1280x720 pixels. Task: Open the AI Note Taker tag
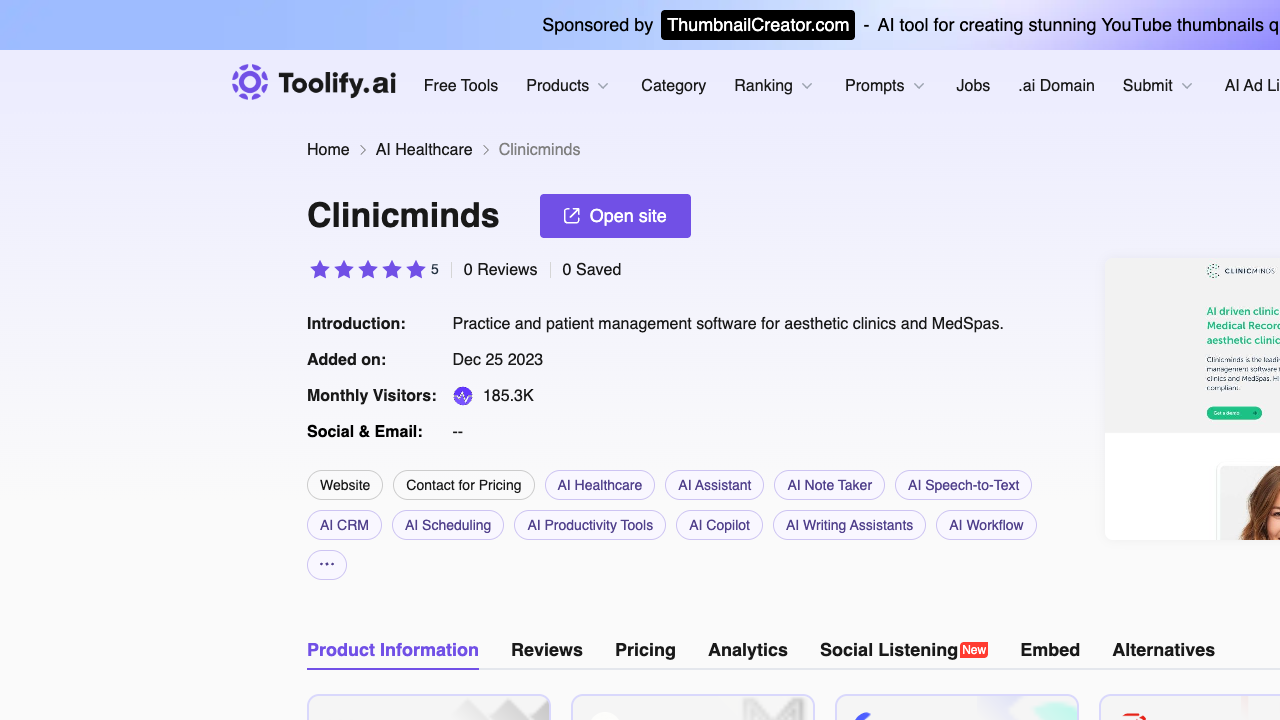click(830, 485)
